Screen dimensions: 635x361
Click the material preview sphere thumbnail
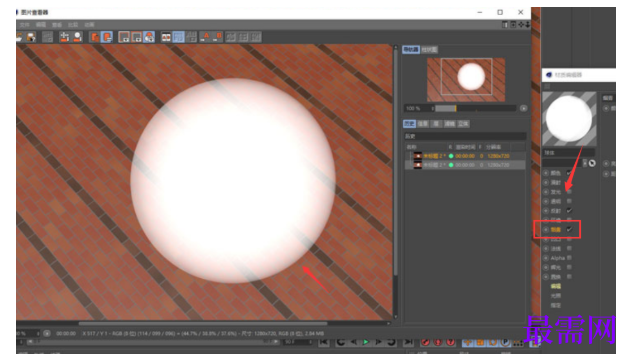click(569, 118)
